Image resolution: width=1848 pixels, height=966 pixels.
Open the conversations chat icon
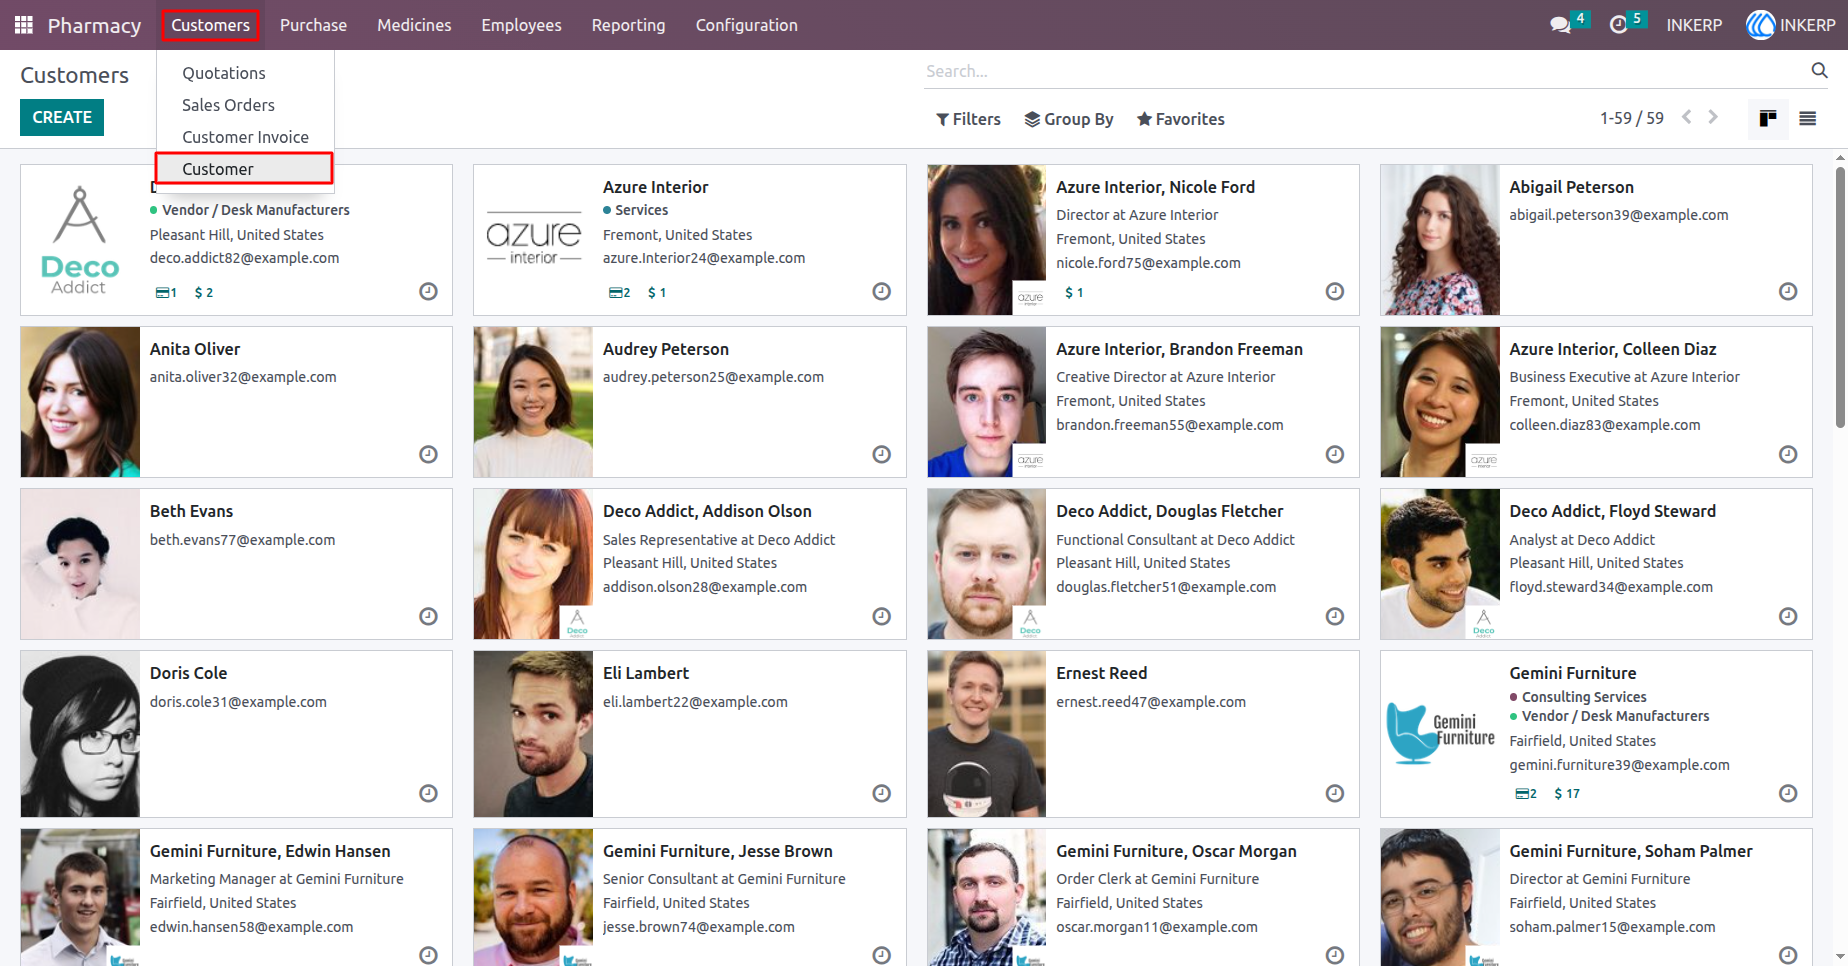pyautogui.click(x=1560, y=25)
